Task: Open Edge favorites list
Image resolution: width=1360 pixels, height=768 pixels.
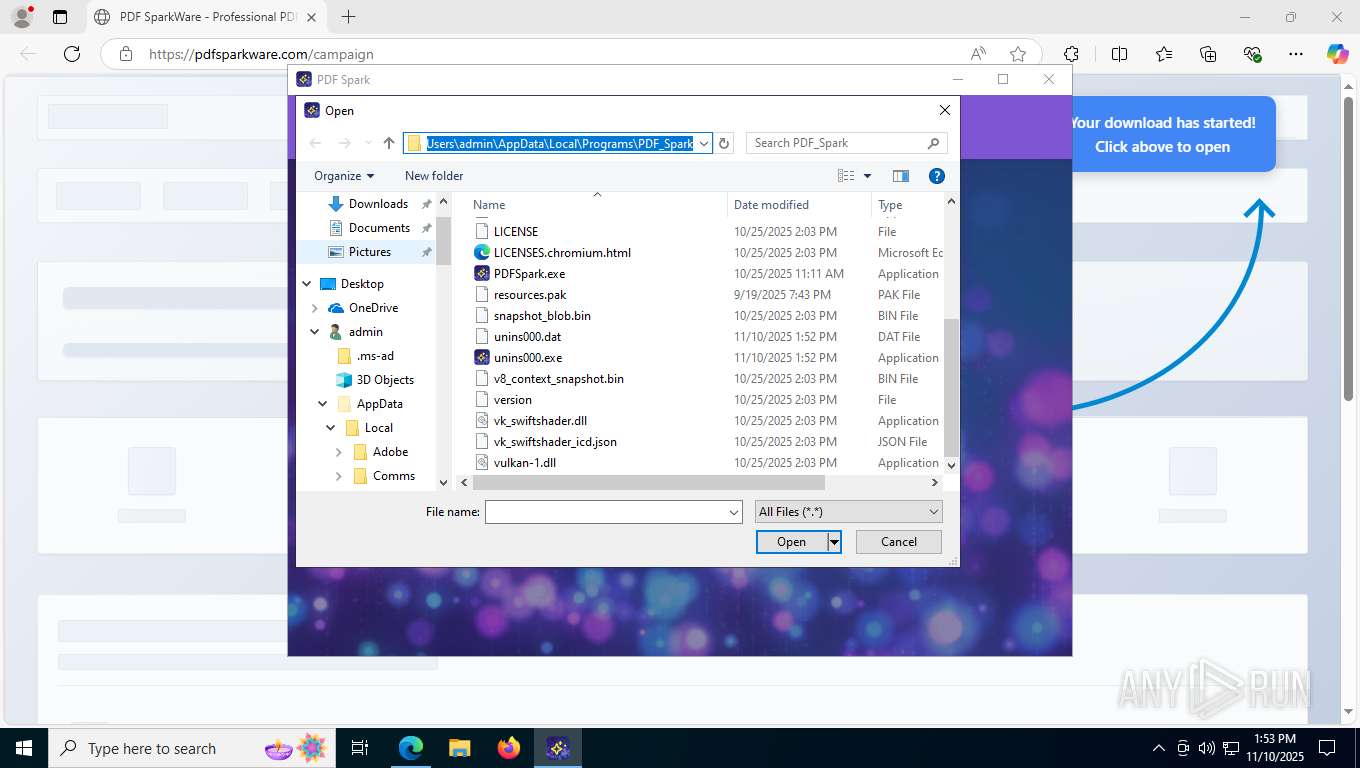Action: pyautogui.click(x=1164, y=54)
